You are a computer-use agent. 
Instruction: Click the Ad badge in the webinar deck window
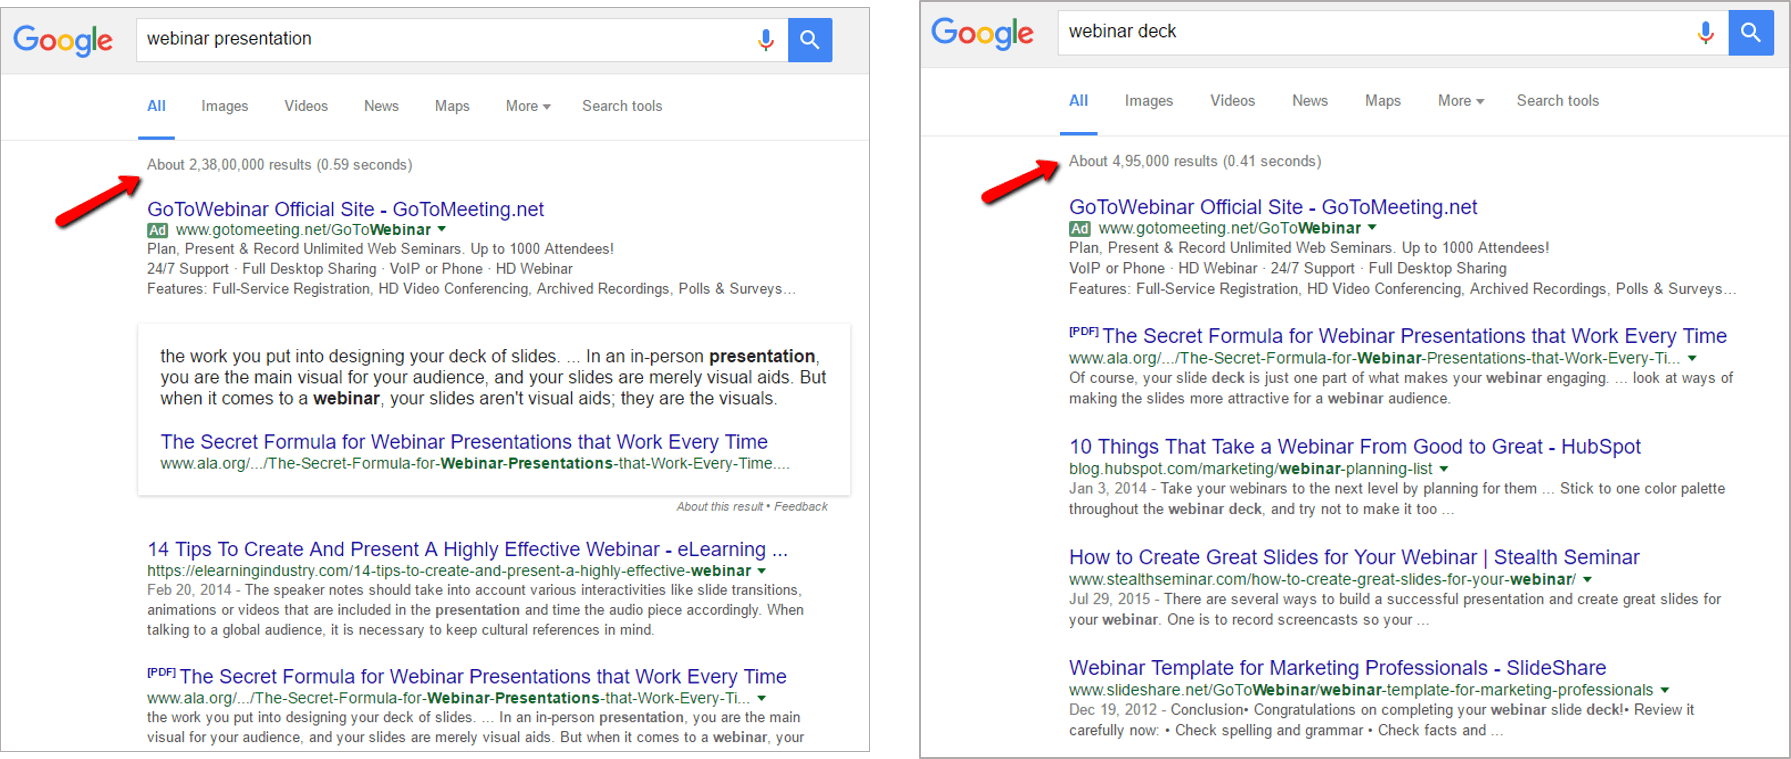tap(1080, 229)
